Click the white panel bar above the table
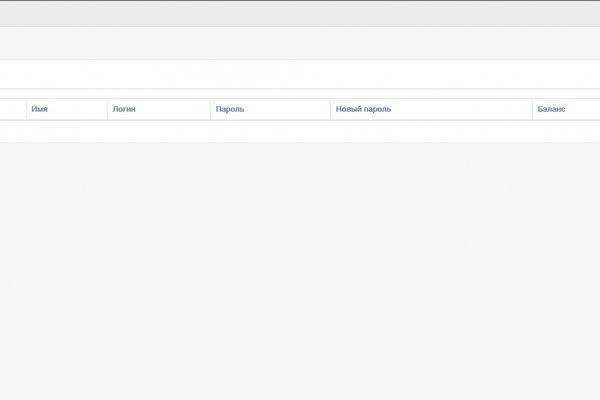The height and width of the screenshot is (400, 600). point(300,75)
